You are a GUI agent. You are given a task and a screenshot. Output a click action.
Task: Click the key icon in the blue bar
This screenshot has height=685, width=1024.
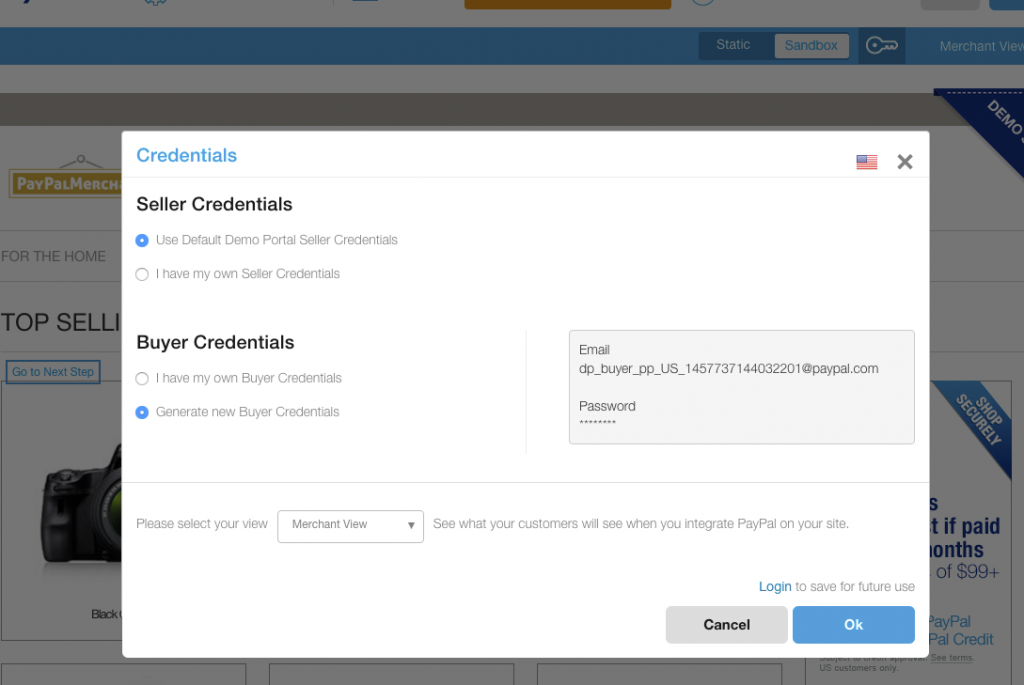pos(881,45)
